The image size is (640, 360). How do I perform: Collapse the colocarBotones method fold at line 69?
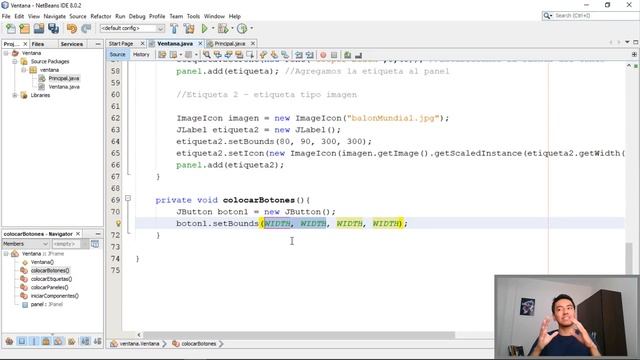[x=128, y=198]
